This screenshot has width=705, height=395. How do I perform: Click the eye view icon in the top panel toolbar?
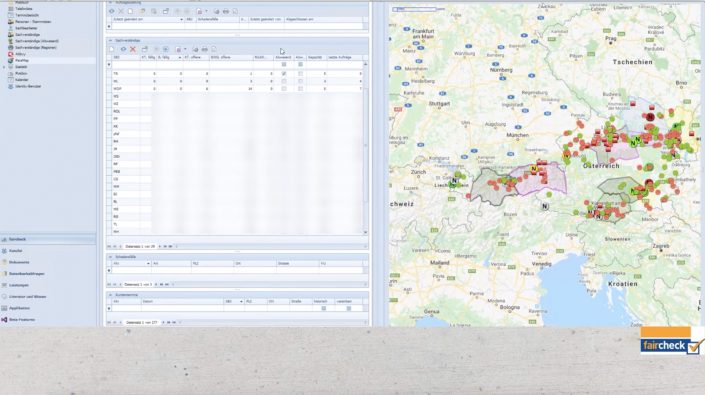pyautogui.click(x=112, y=11)
